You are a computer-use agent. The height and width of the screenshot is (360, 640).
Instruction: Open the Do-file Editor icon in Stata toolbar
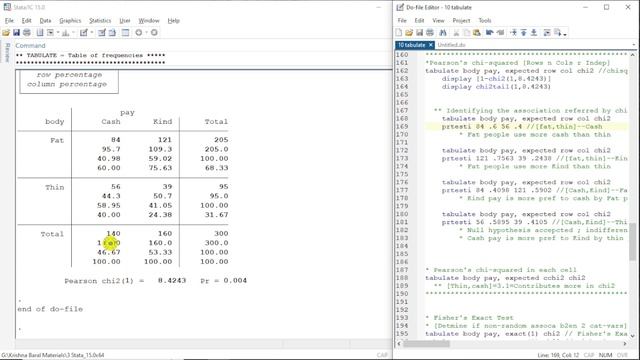[x=84, y=33]
